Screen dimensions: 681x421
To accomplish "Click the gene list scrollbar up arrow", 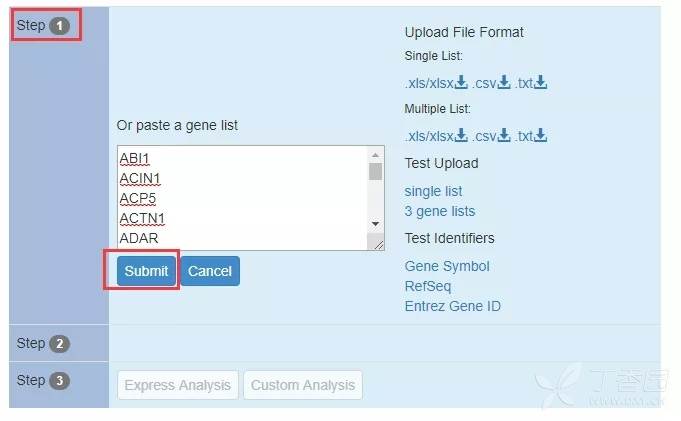I will click(x=375, y=155).
